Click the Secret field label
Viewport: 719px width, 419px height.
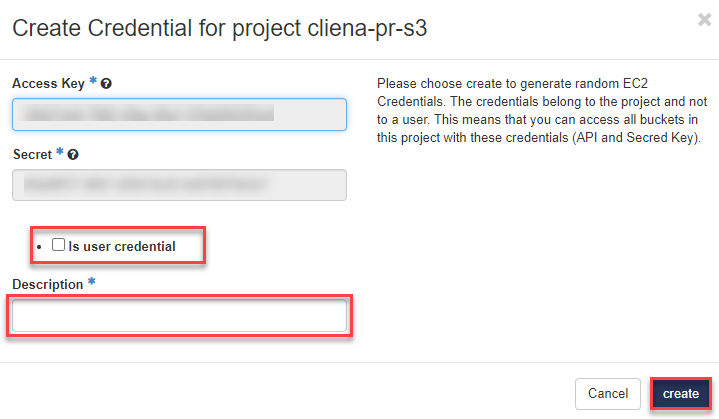click(33, 154)
